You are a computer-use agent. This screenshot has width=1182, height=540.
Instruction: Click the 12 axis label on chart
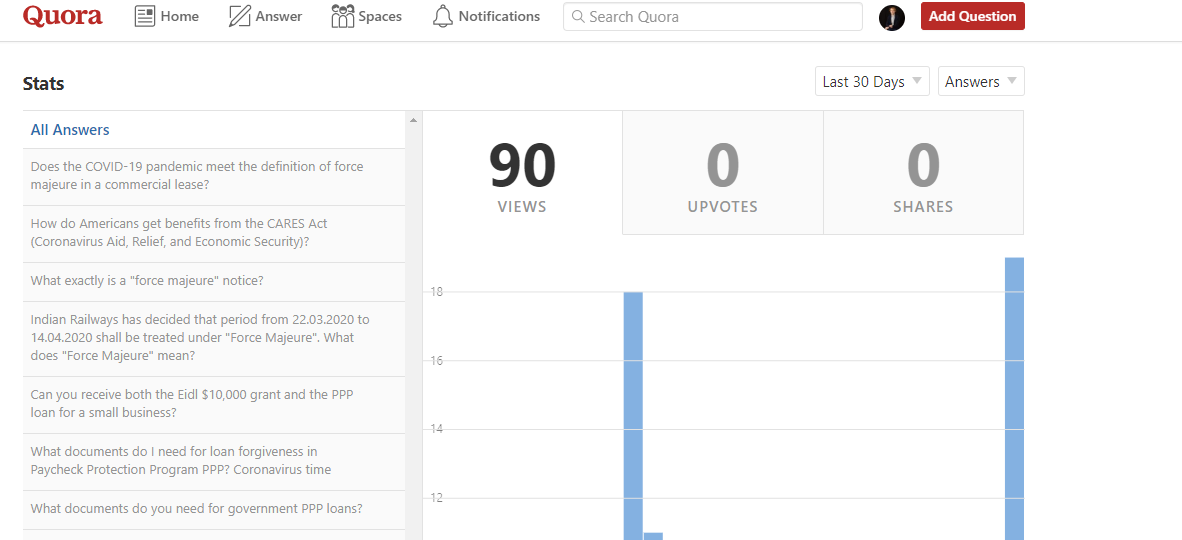[436, 498]
